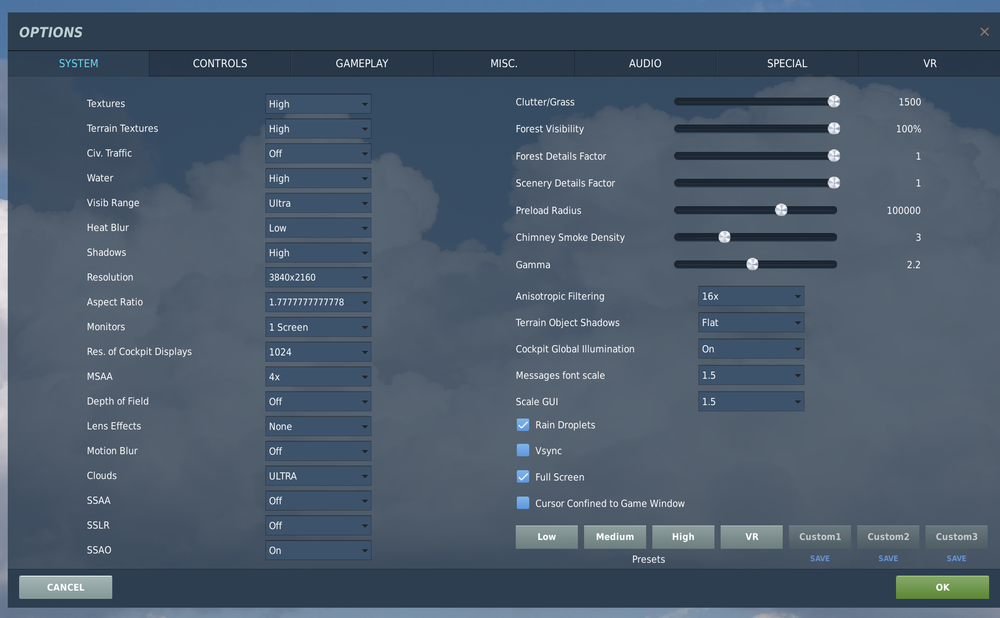Open the Anisotropic Filtering dropdown
Screen dimensions: 1000x618
click(x=750, y=296)
